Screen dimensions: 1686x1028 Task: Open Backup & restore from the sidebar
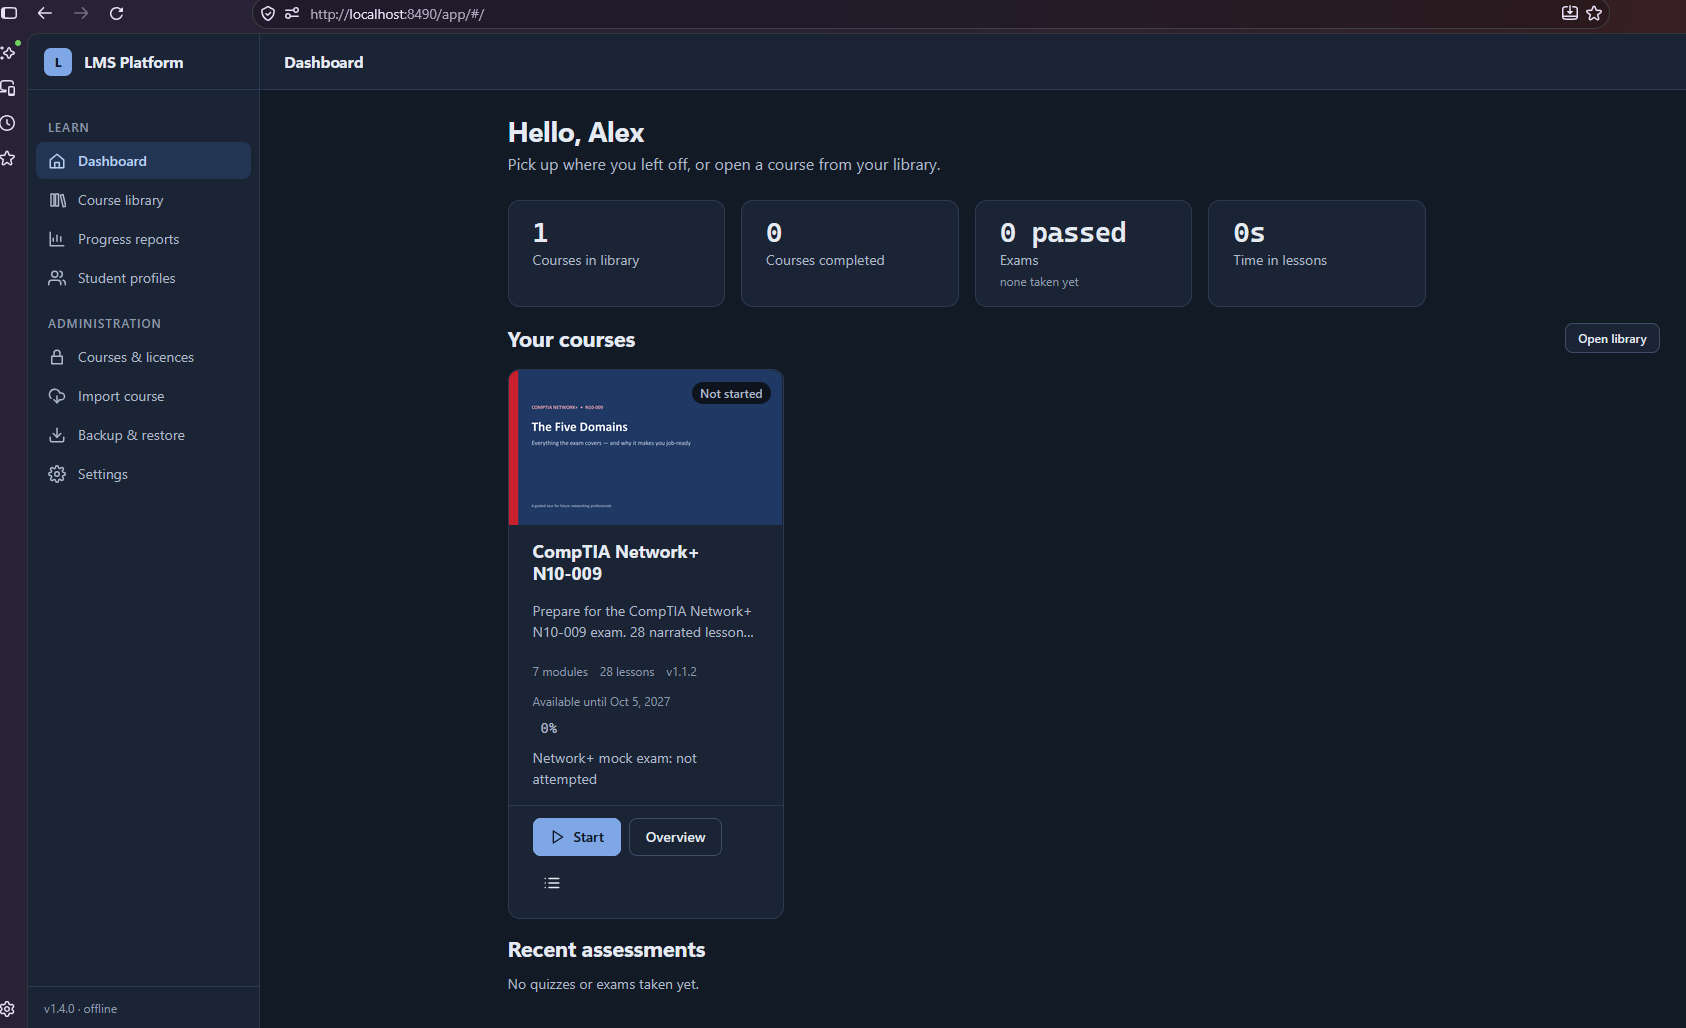[143, 435]
